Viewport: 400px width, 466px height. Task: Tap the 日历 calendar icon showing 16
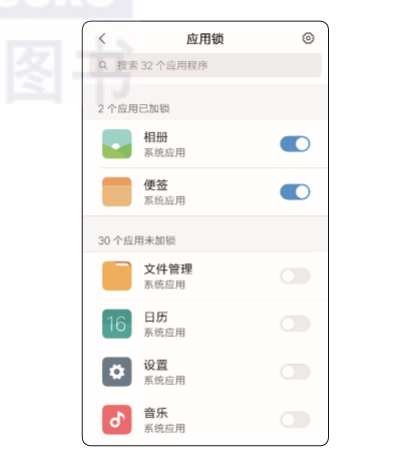click(117, 324)
